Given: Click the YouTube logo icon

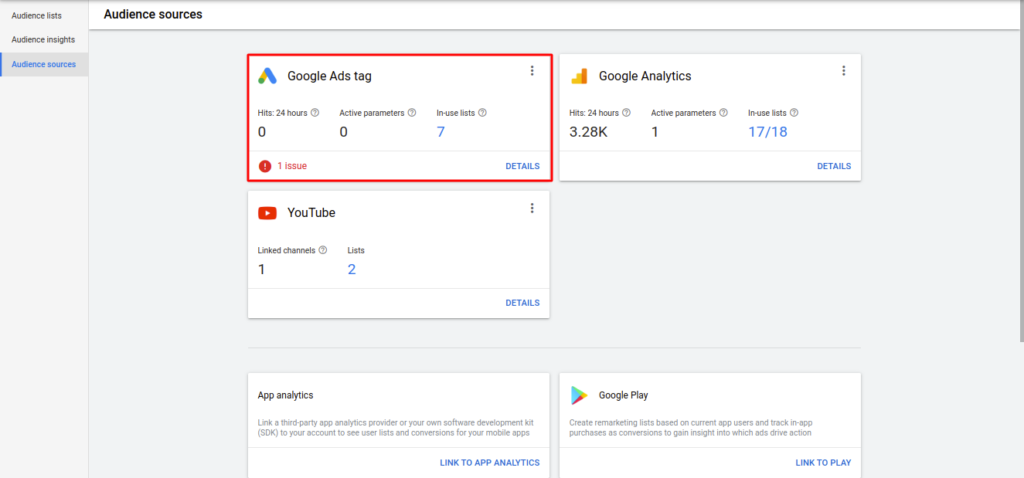Looking at the screenshot, I should click(267, 213).
